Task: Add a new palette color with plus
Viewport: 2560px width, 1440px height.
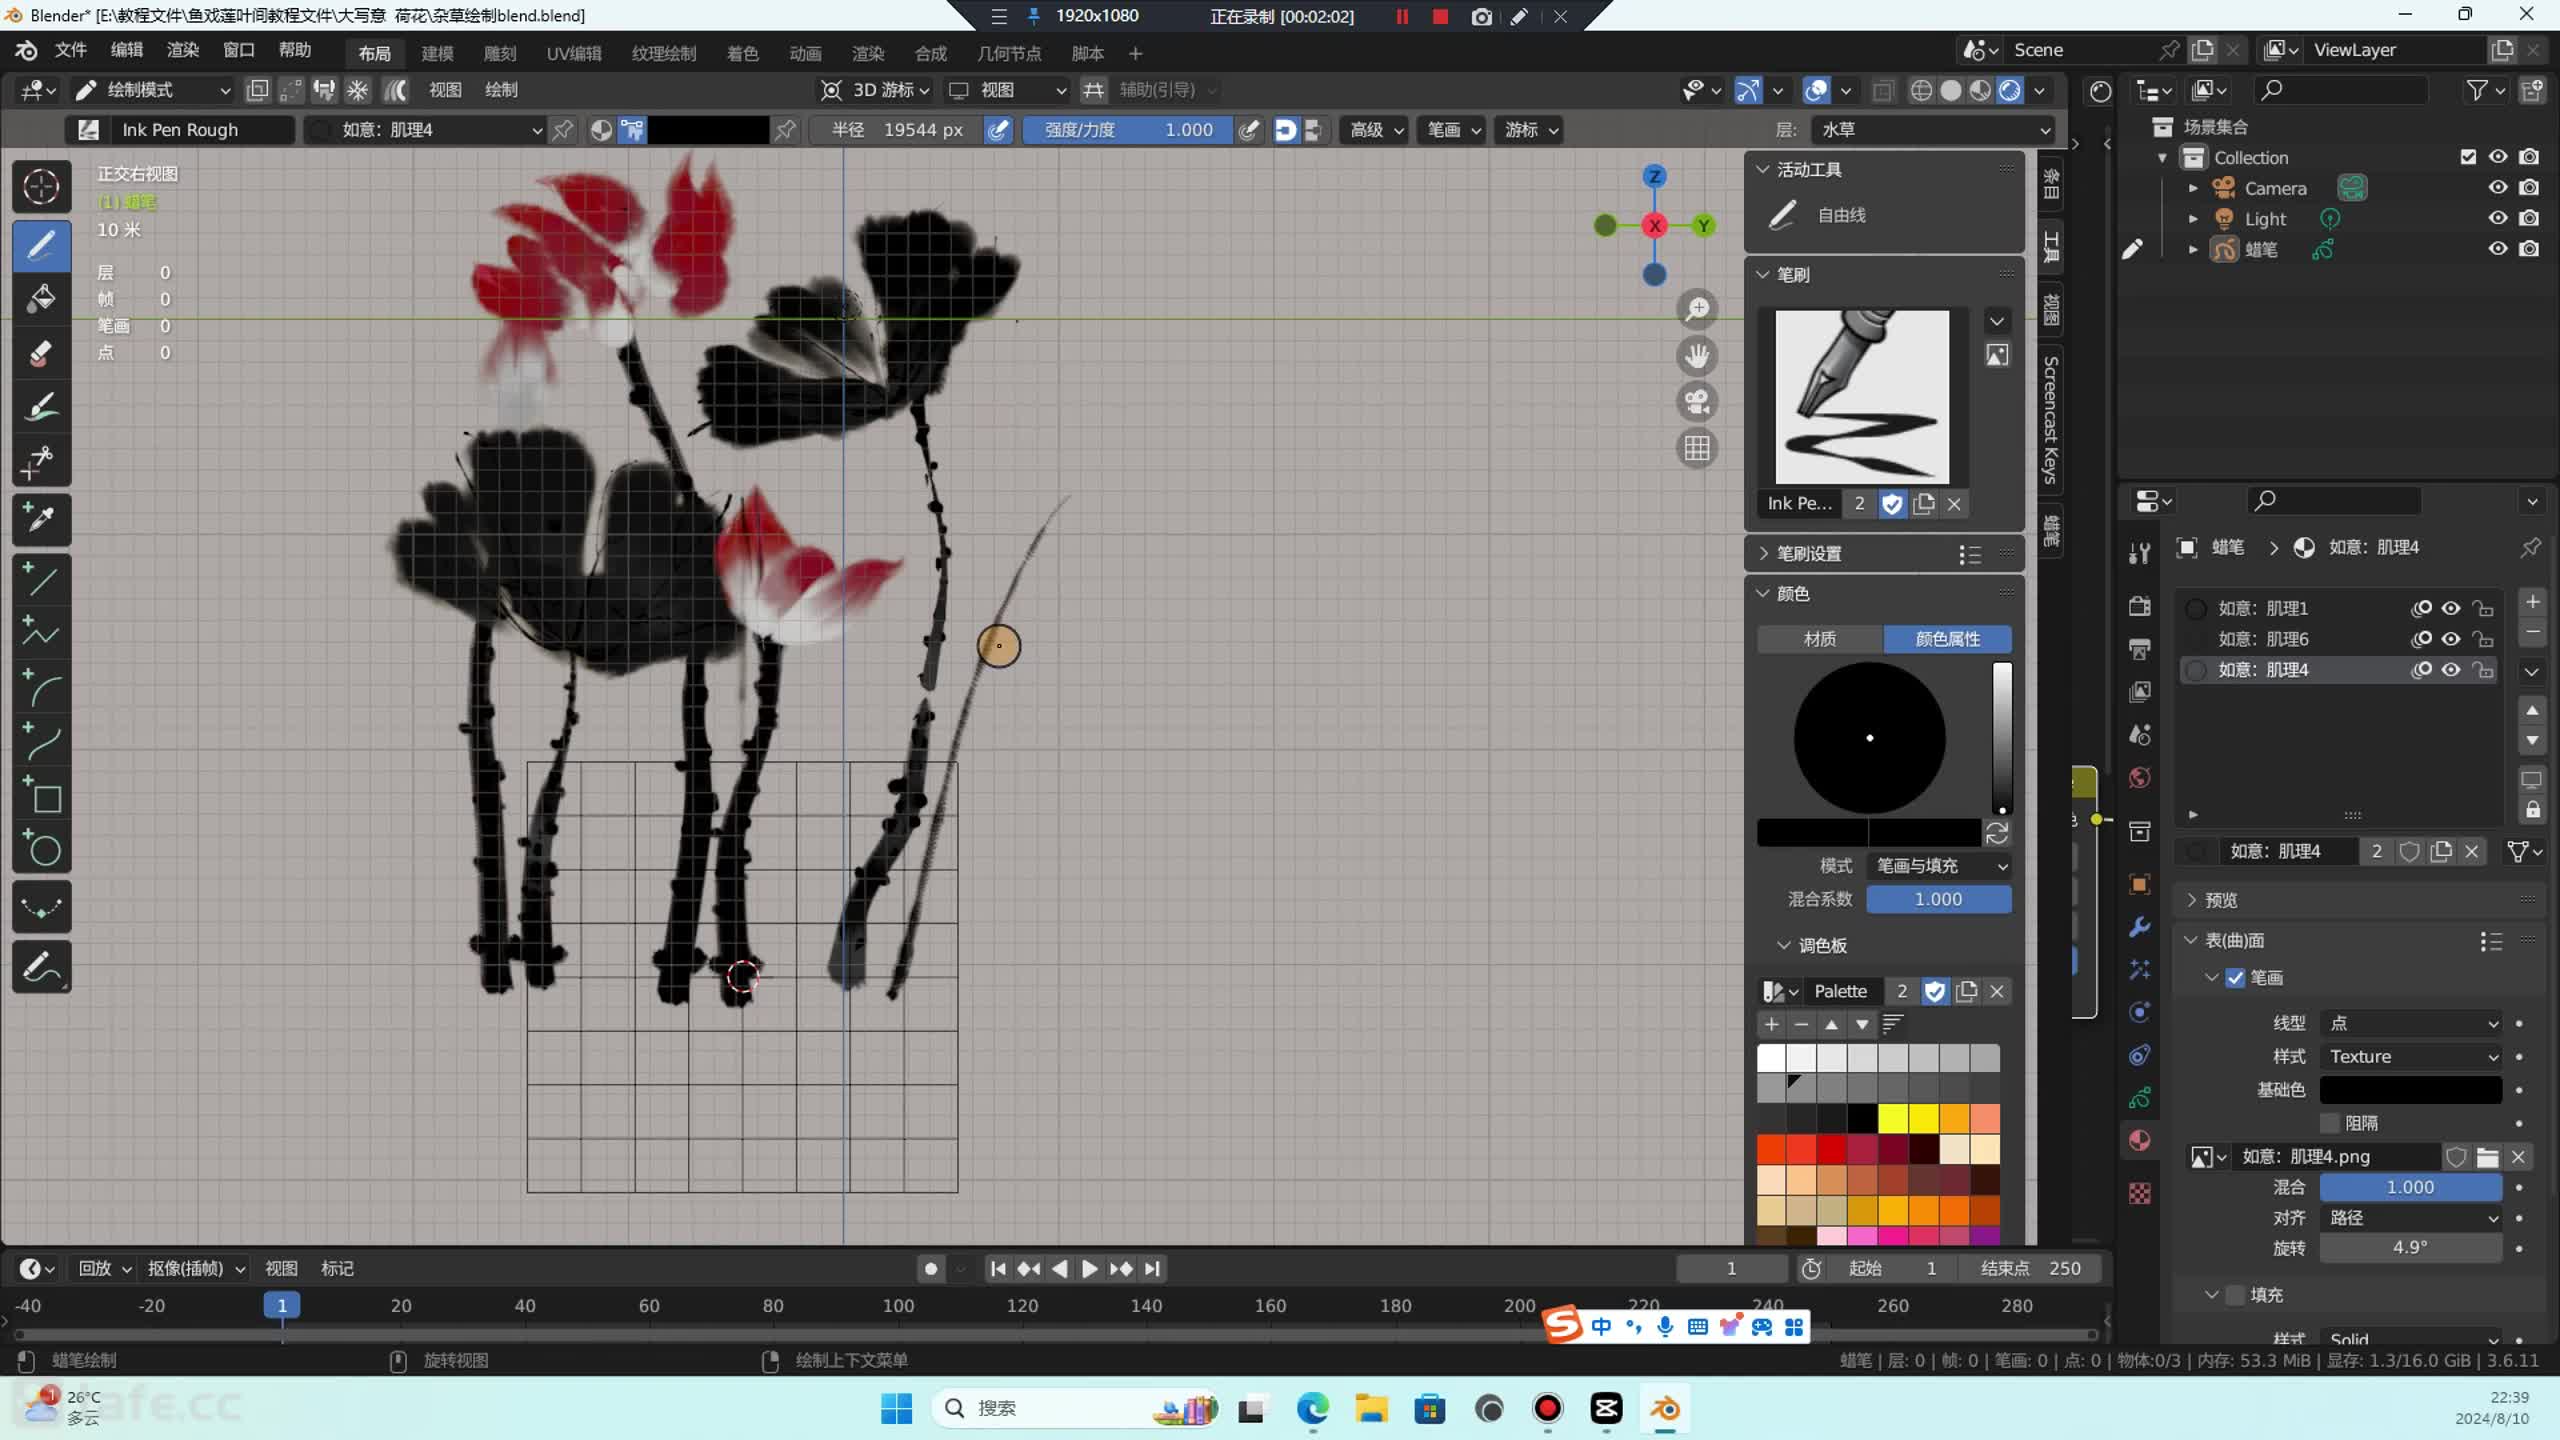Action: coord(1772,1024)
